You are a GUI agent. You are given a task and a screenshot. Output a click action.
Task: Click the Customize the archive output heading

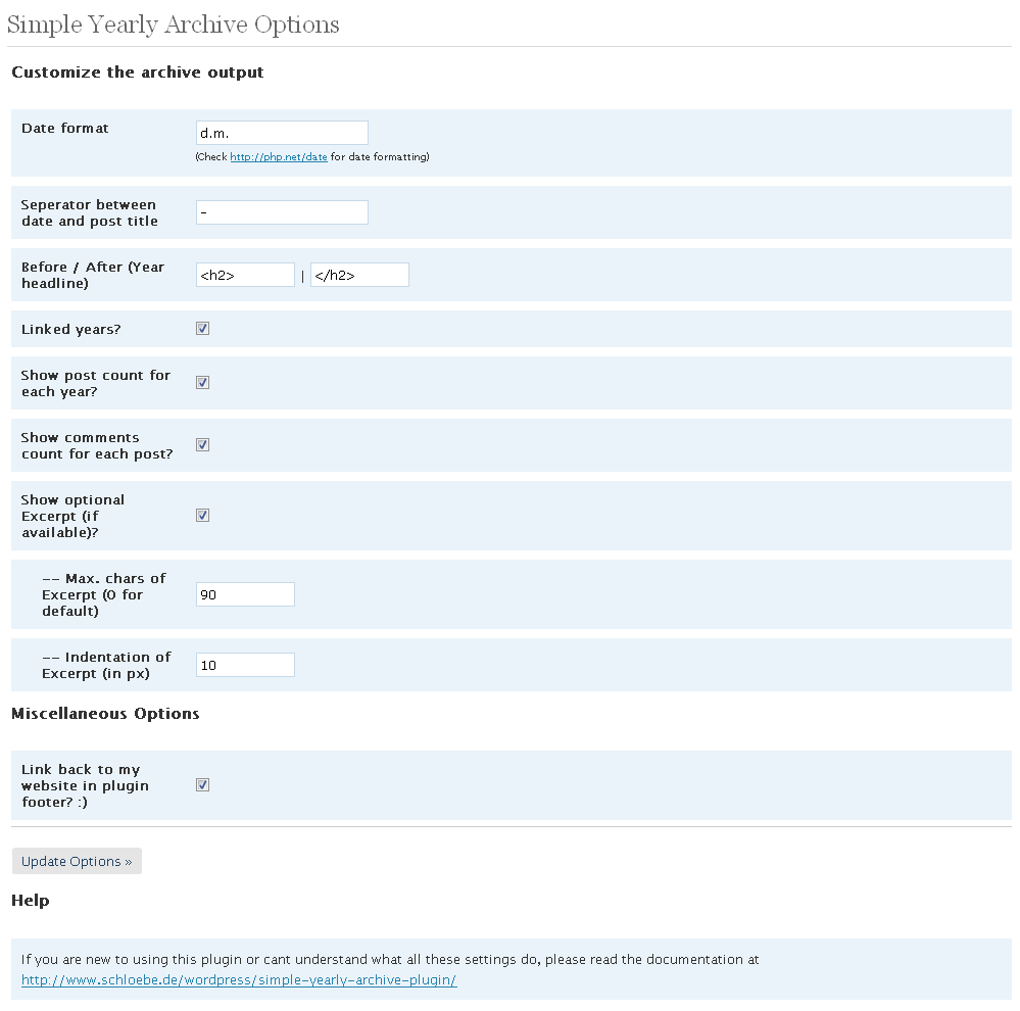136,71
